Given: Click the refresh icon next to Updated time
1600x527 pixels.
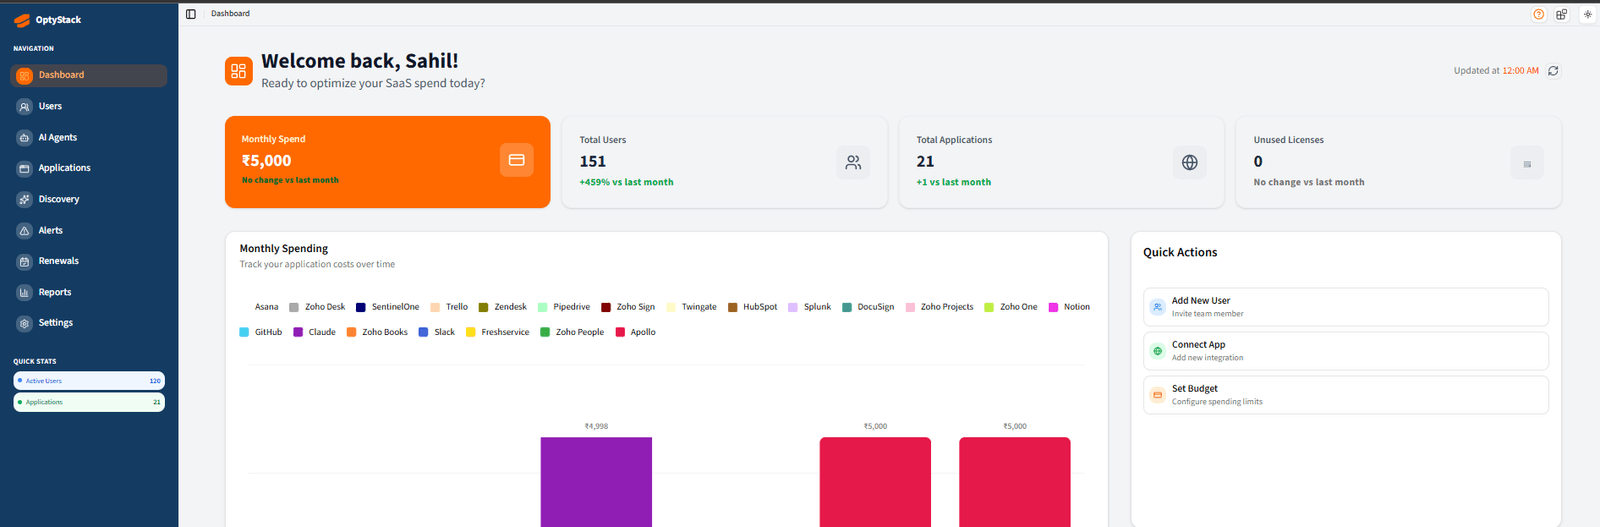Looking at the screenshot, I should coord(1553,71).
